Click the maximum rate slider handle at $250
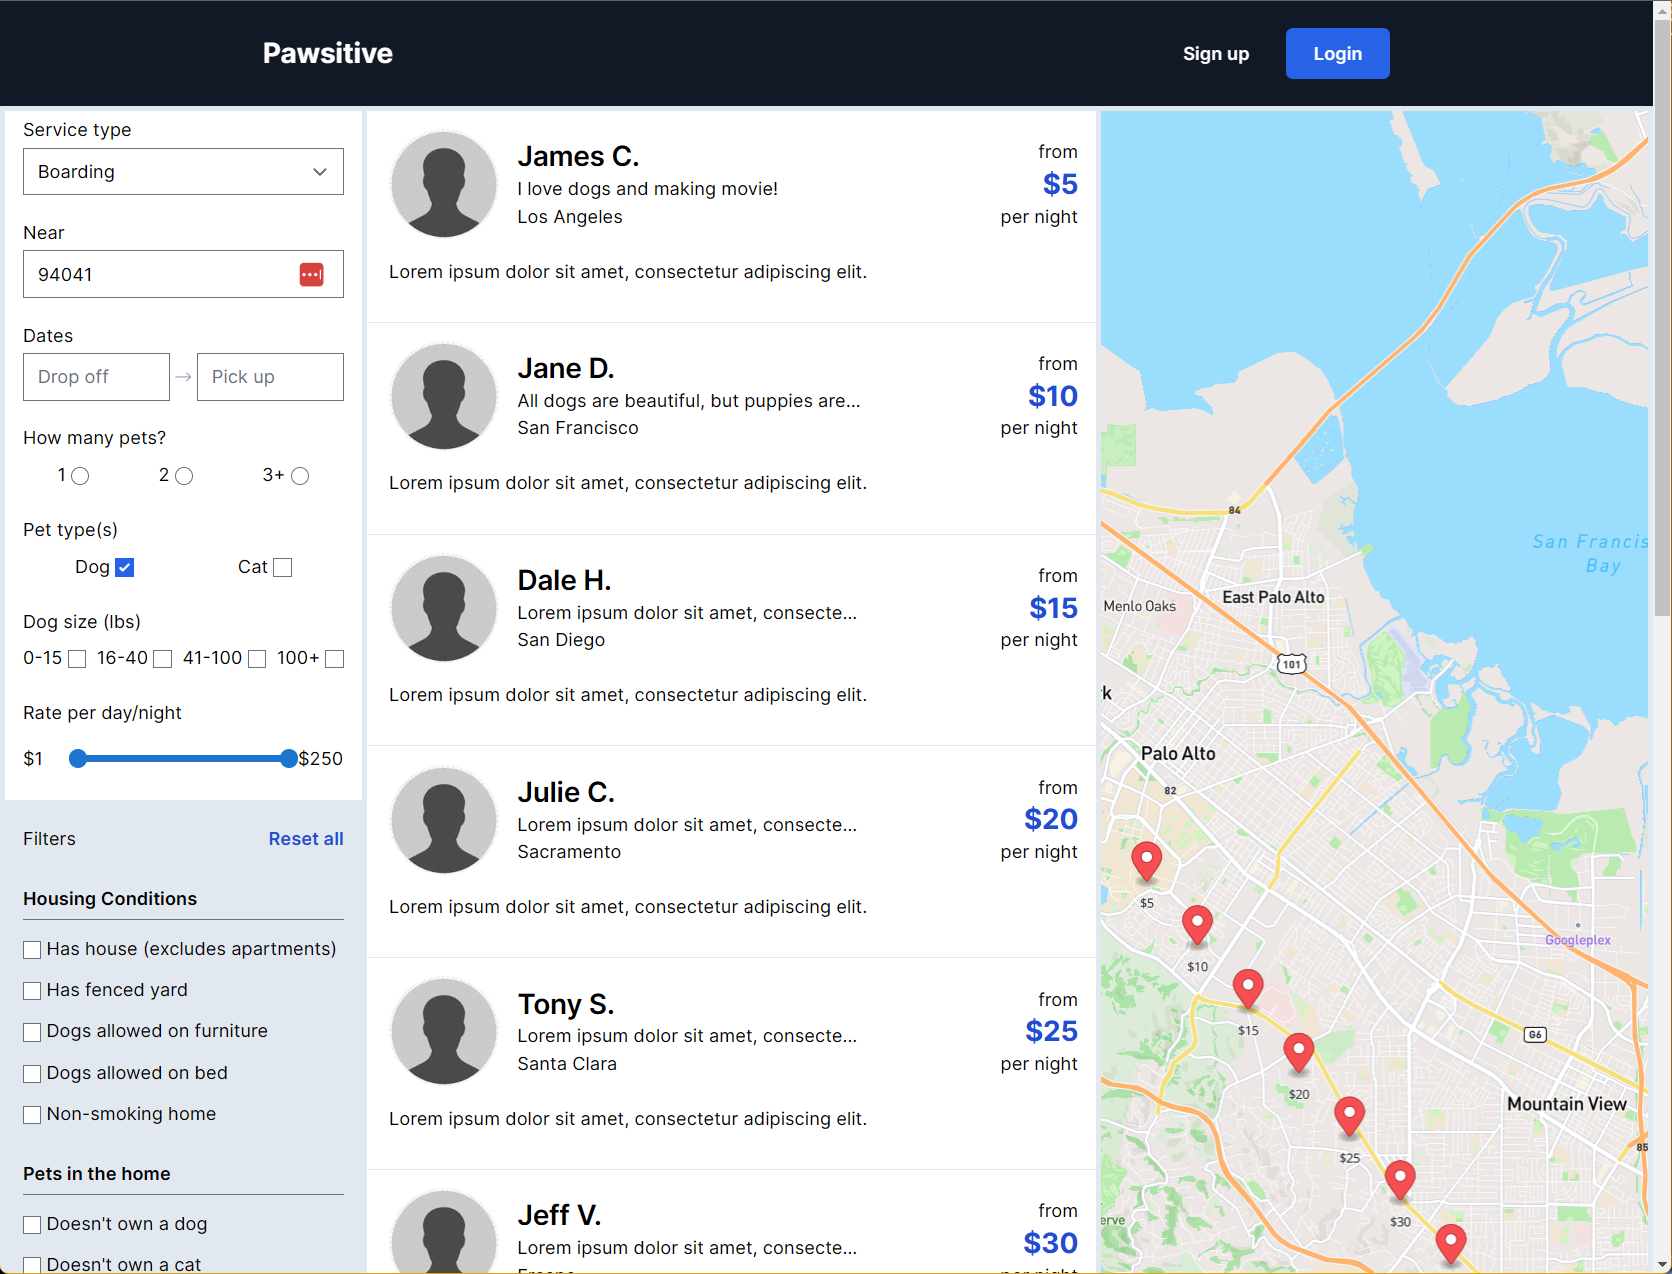1672x1274 pixels. (x=289, y=759)
